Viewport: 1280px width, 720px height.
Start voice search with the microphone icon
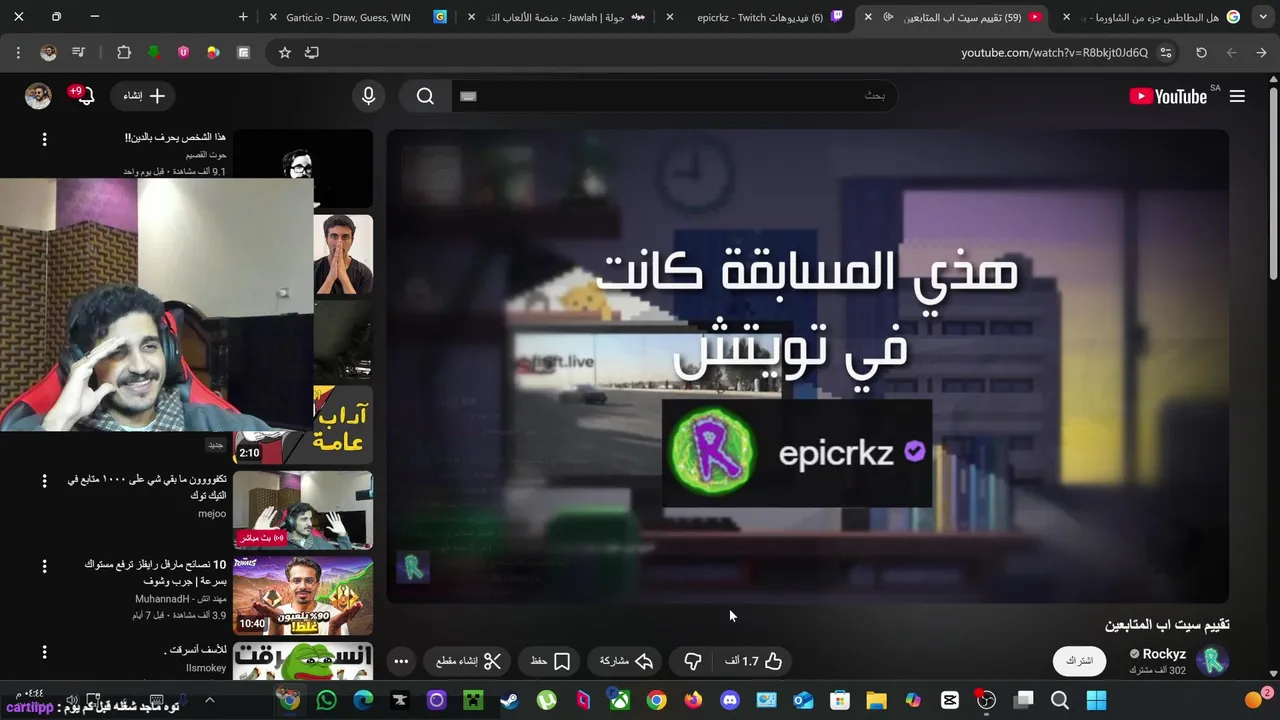pyautogui.click(x=369, y=96)
